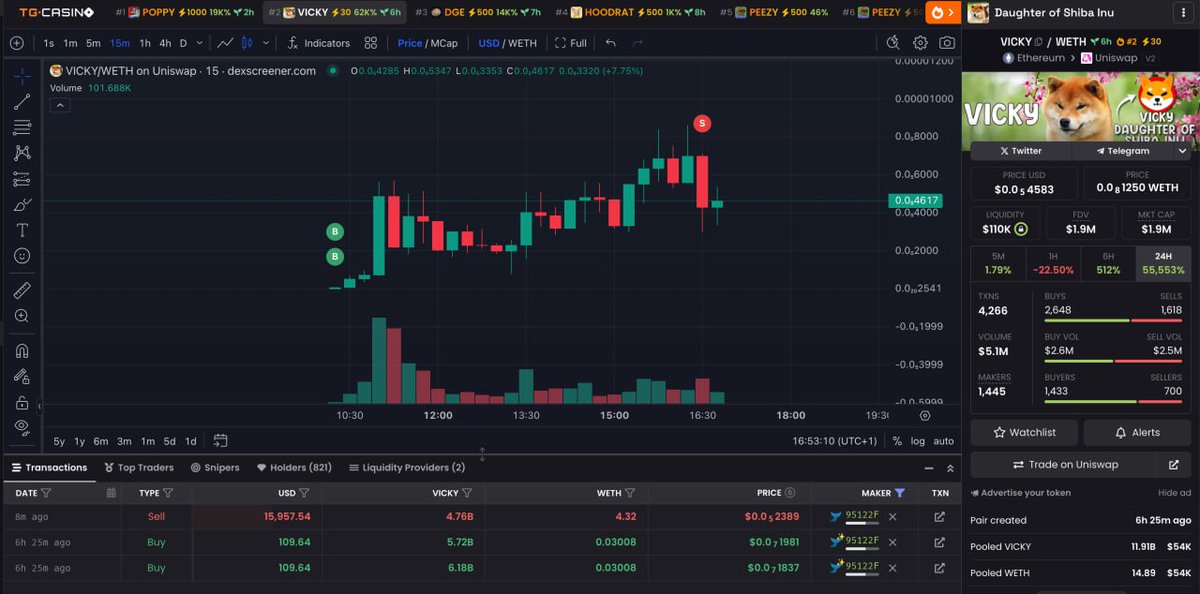Add VICKY to Watchlist

click(x=1026, y=432)
